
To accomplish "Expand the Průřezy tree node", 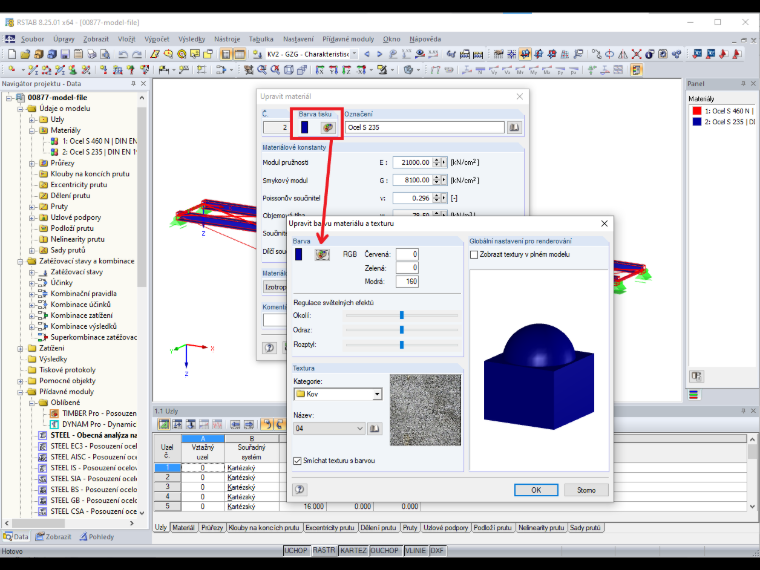I will [32, 163].
